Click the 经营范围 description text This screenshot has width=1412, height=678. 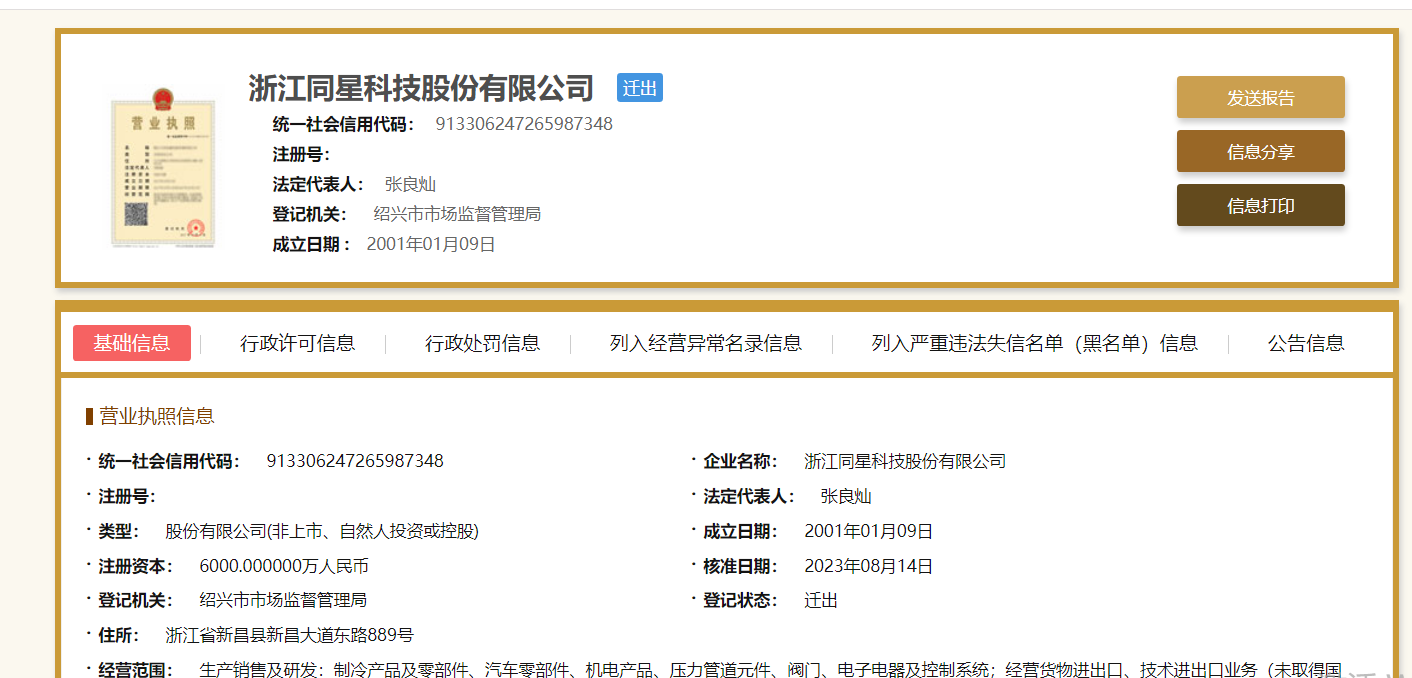pyautogui.click(x=770, y=669)
